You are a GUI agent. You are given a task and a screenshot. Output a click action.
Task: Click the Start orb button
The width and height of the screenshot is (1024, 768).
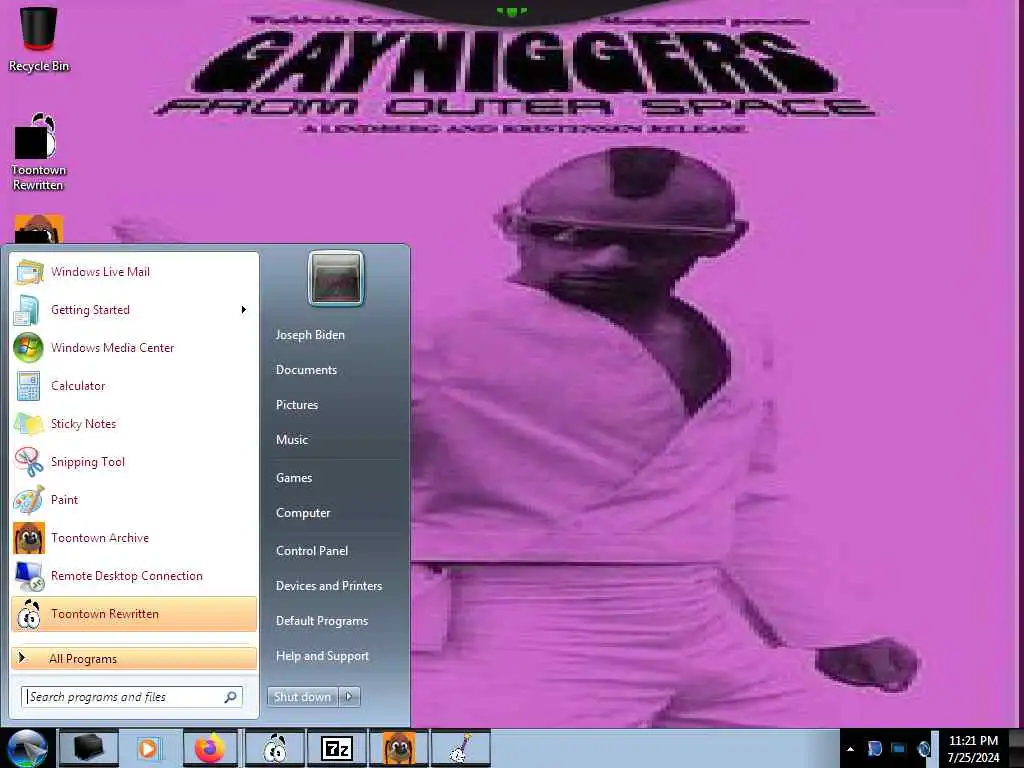click(26, 748)
